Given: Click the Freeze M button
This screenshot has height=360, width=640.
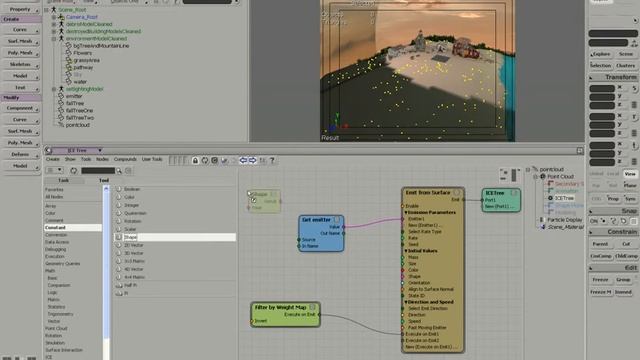Looking at the screenshot, I should click(x=601, y=292).
